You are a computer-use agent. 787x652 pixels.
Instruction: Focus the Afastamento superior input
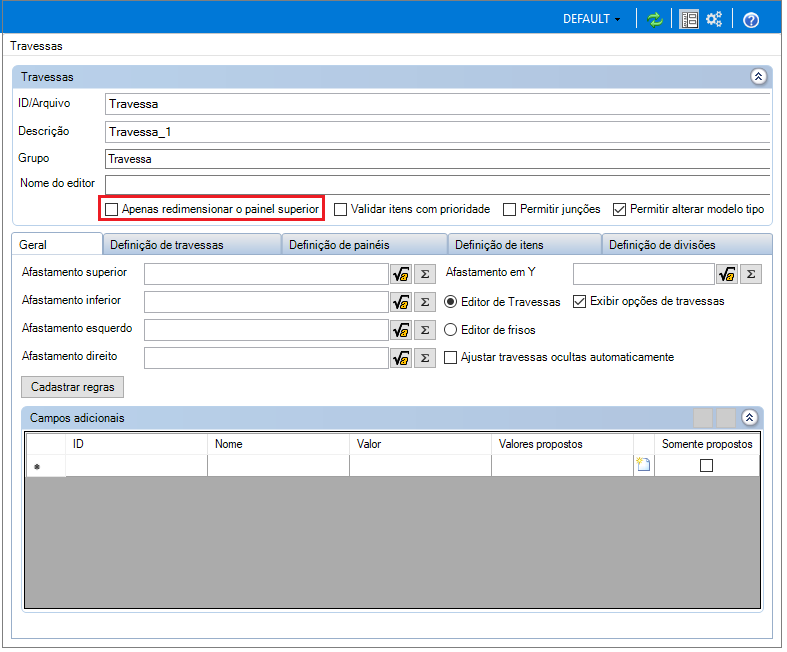[268, 276]
